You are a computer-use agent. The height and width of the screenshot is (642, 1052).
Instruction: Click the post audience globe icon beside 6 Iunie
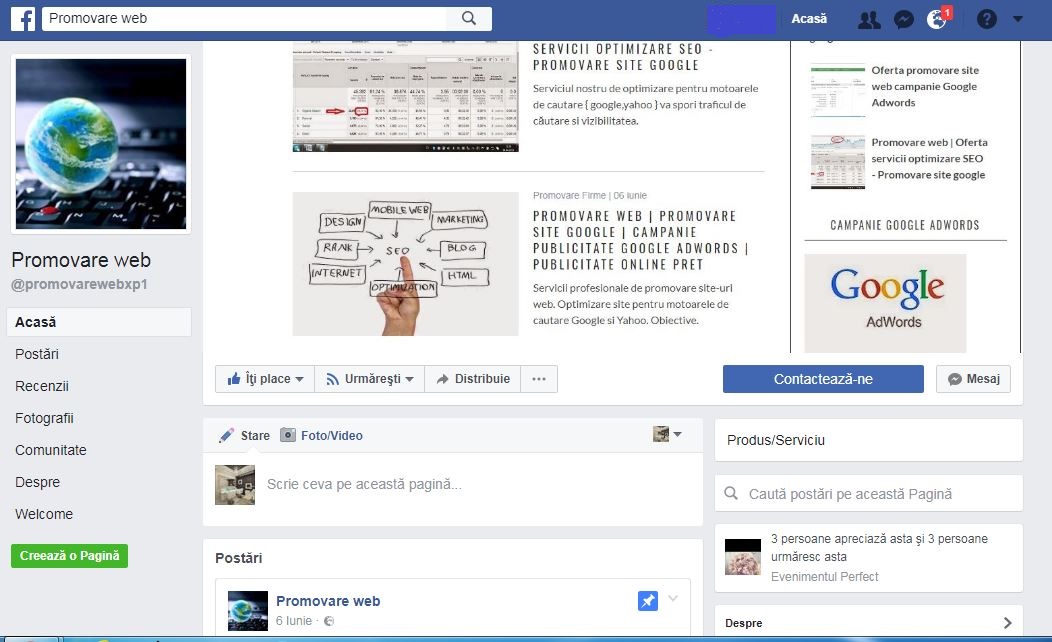(329, 621)
